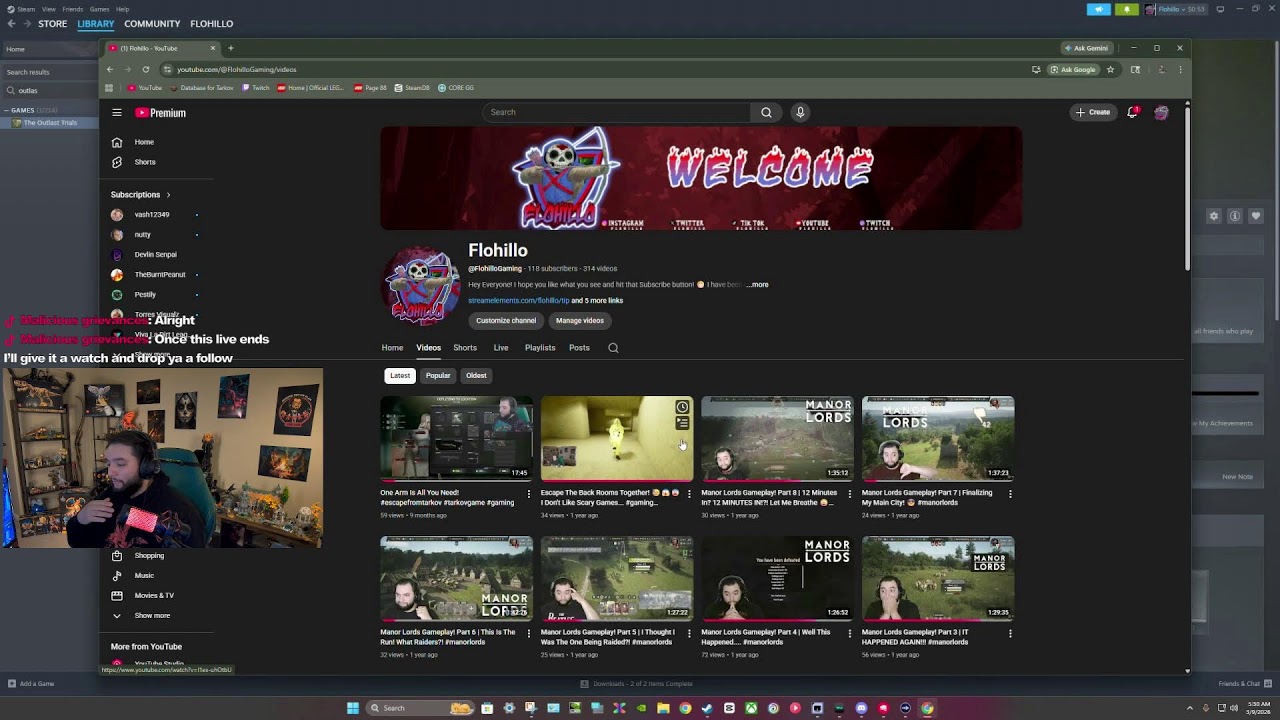The image size is (1280, 720).
Task: Add Back Rooms video to queue
Action: point(682,423)
